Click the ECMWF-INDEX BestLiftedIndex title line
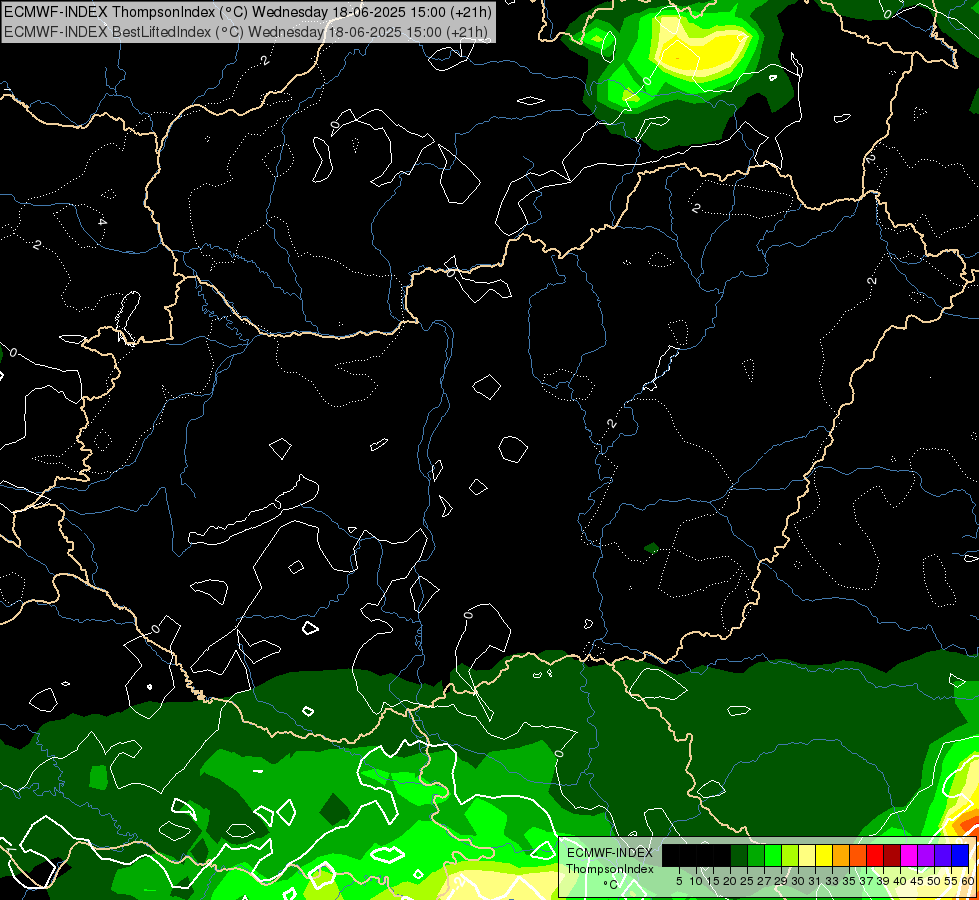 click(246, 32)
